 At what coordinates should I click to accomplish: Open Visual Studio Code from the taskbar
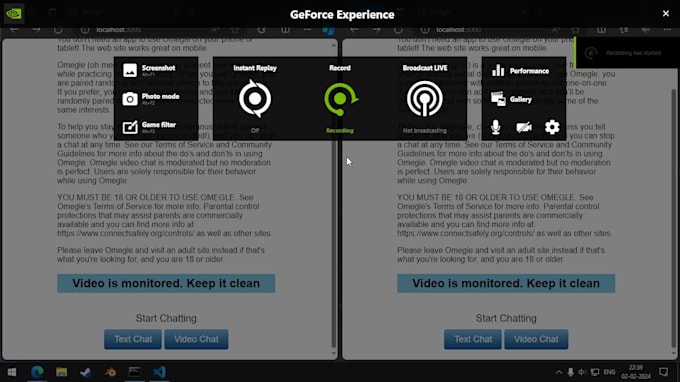[x=159, y=372]
